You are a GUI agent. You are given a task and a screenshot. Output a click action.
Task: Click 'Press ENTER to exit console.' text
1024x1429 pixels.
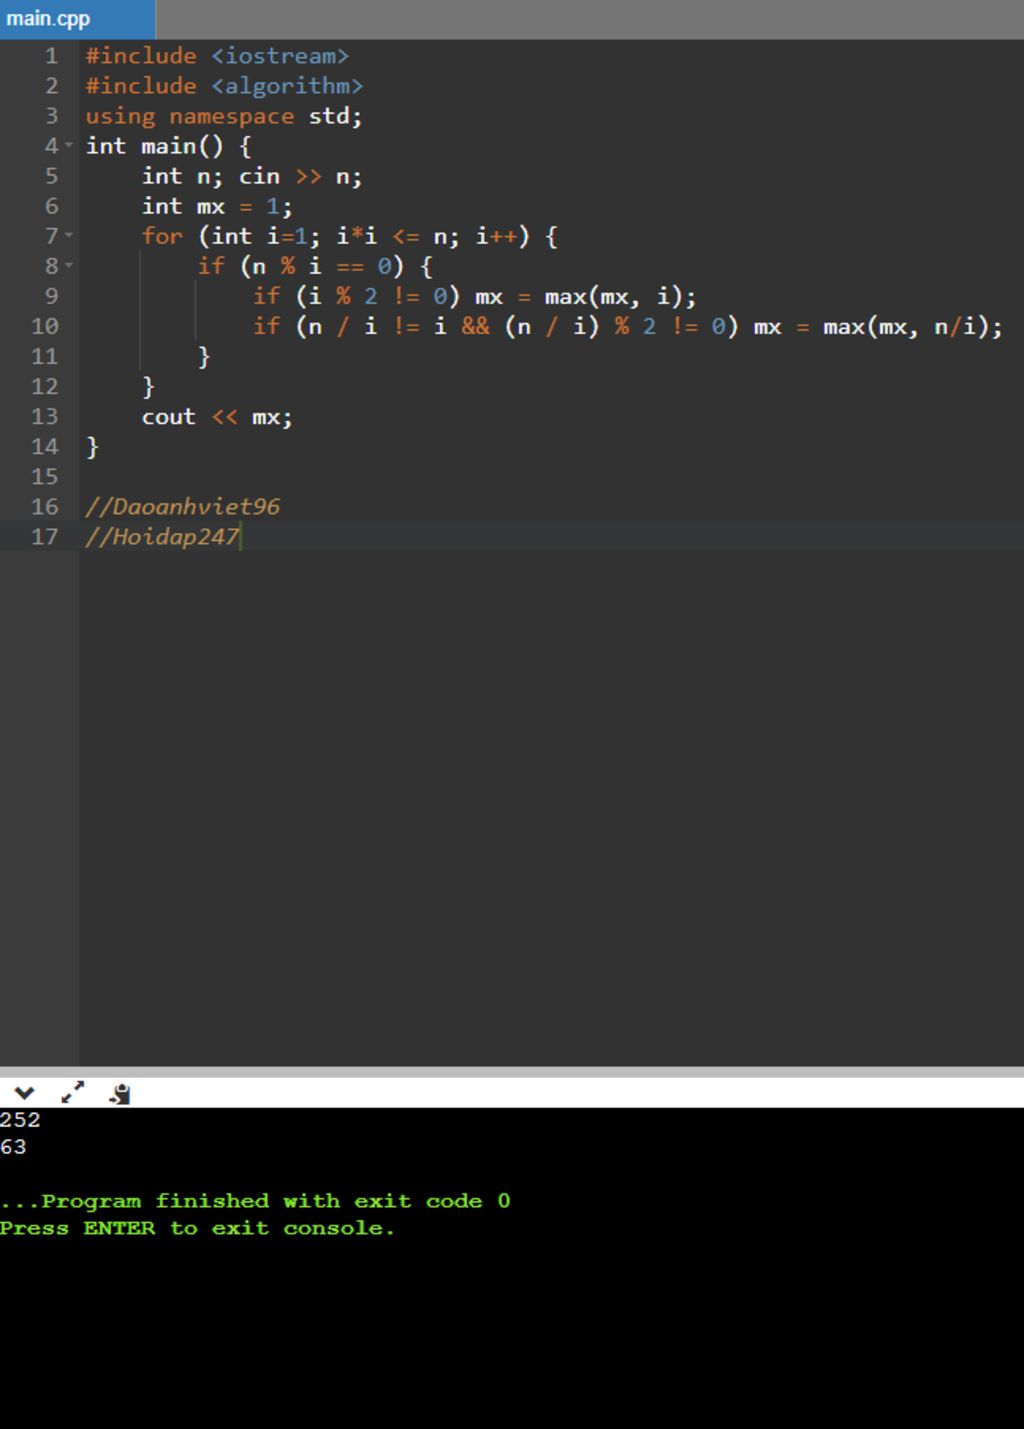[x=197, y=1228]
